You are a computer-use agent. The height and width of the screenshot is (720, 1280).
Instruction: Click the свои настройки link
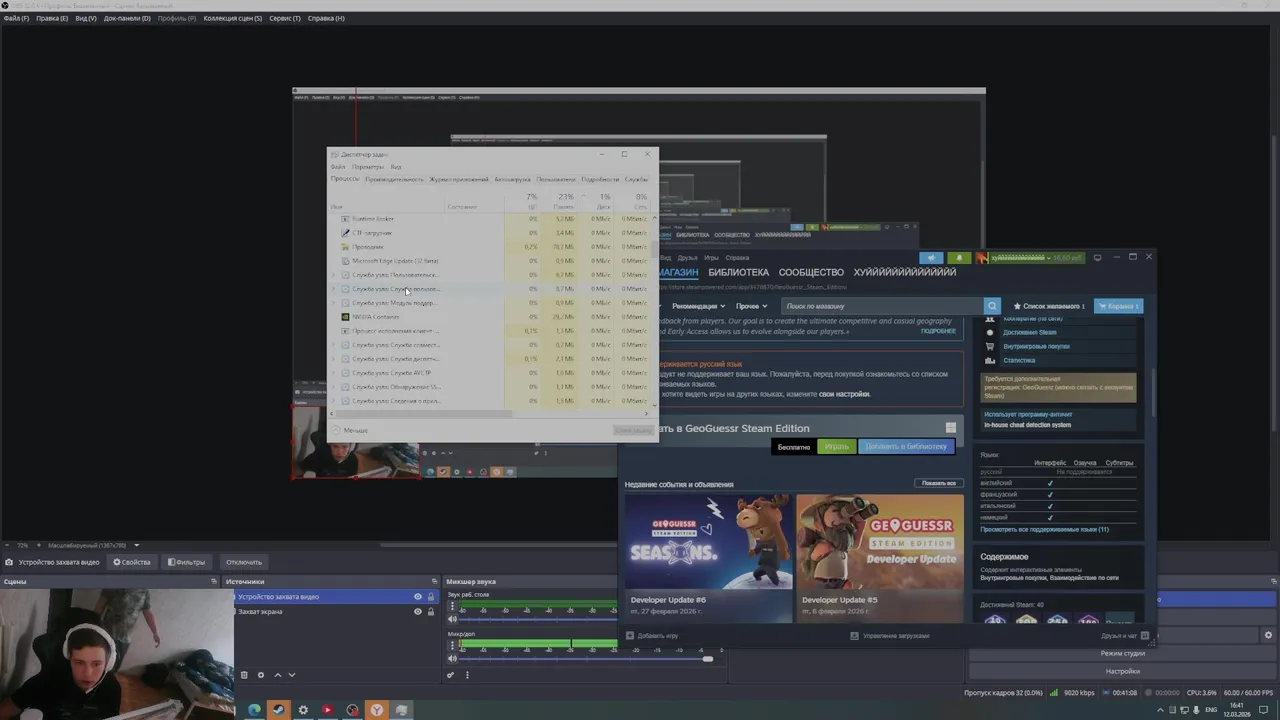coord(844,394)
